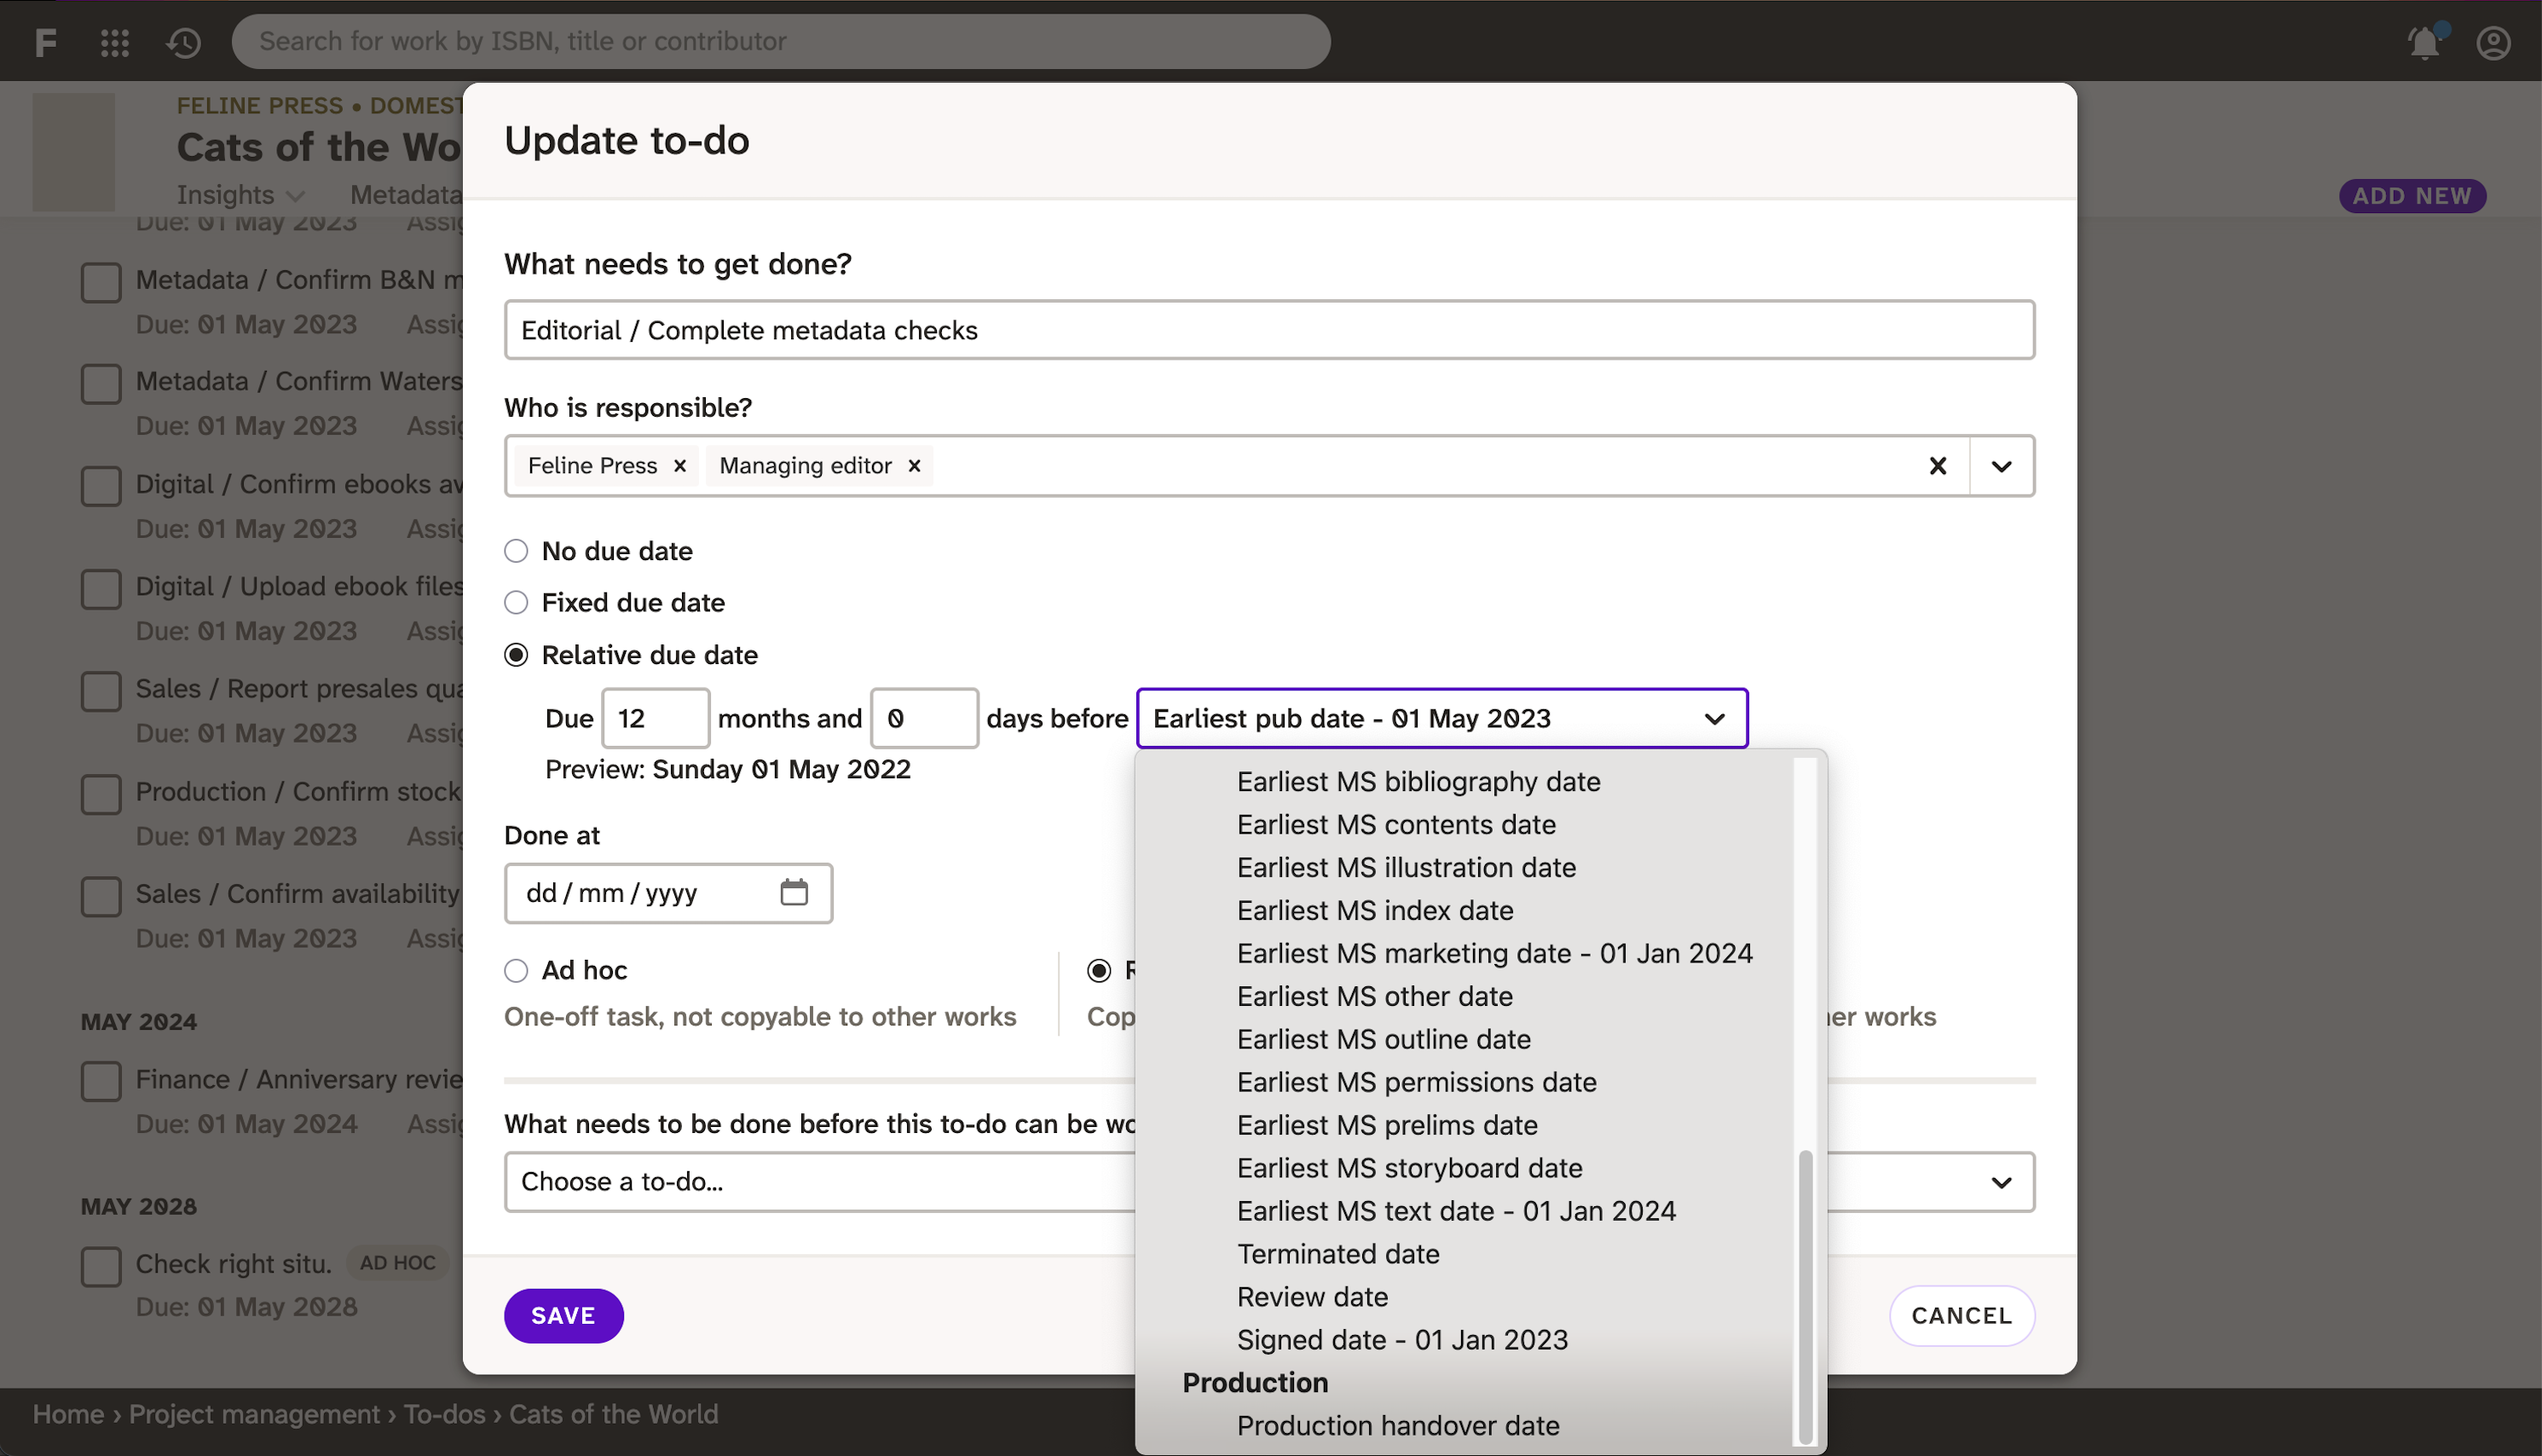2542x1456 pixels.
Task: Click the Production handover date option
Action: [x=1396, y=1426]
